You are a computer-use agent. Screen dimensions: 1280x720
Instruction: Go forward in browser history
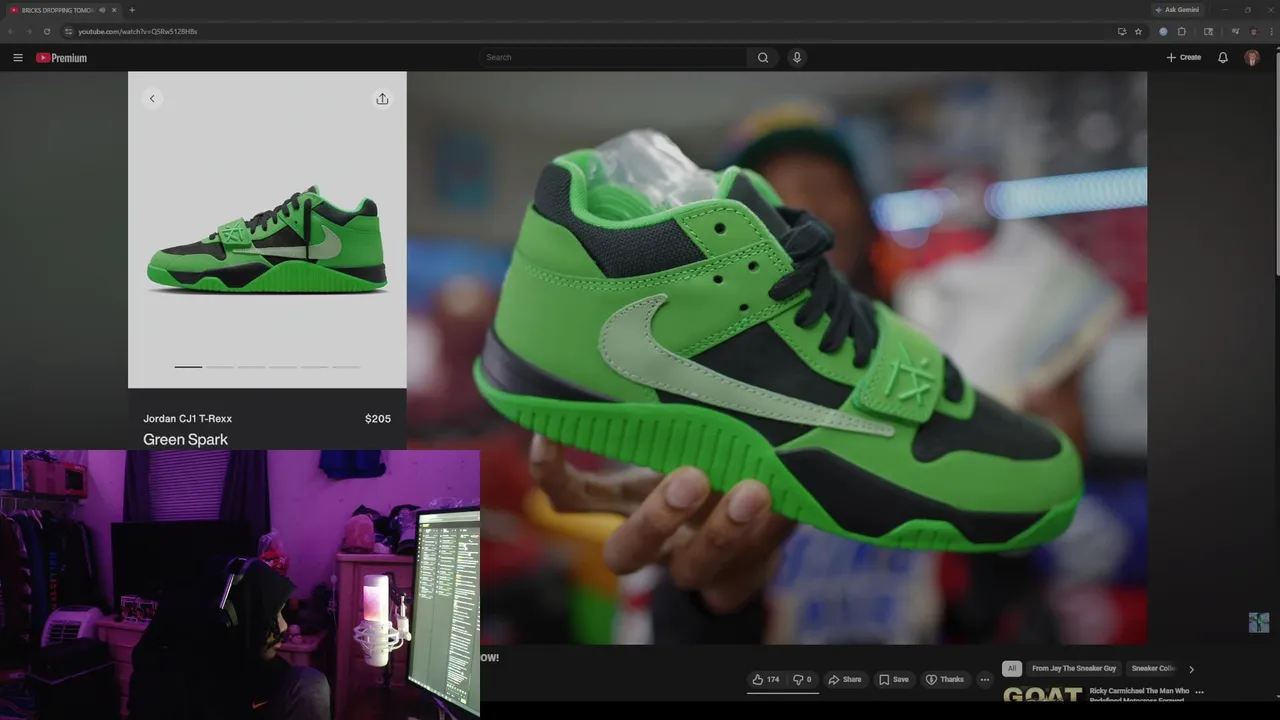pos(28,31)
